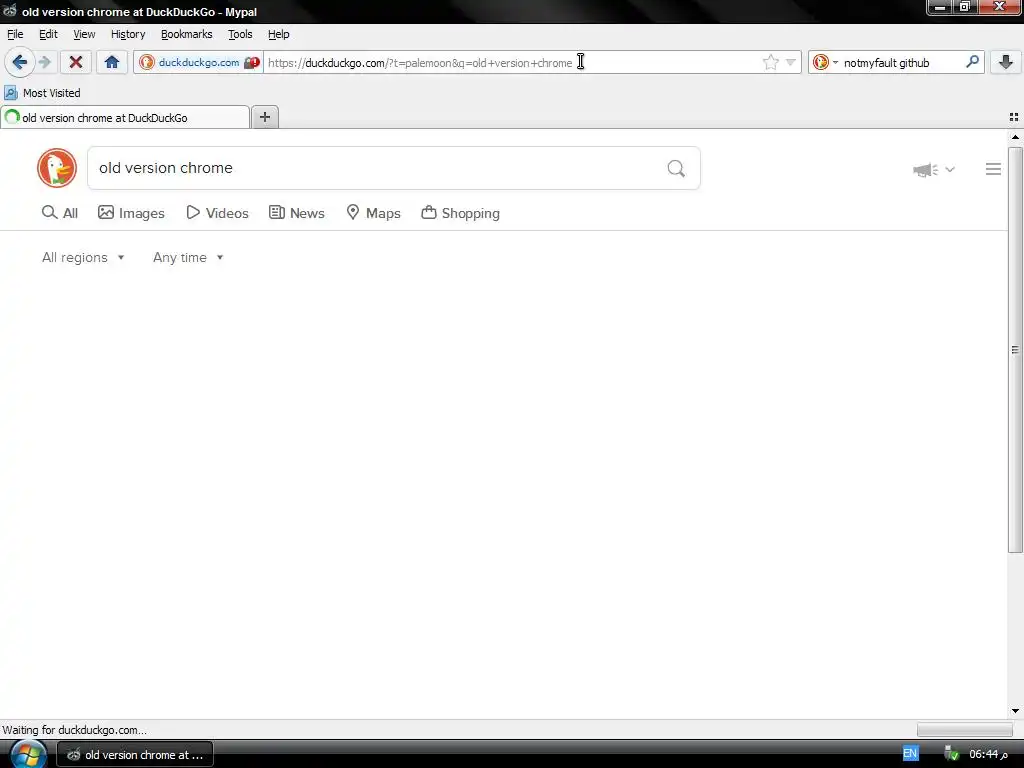1024x768 pixels.
Task: Click the duckduckgo.com site identity badge
Action: 199,63
